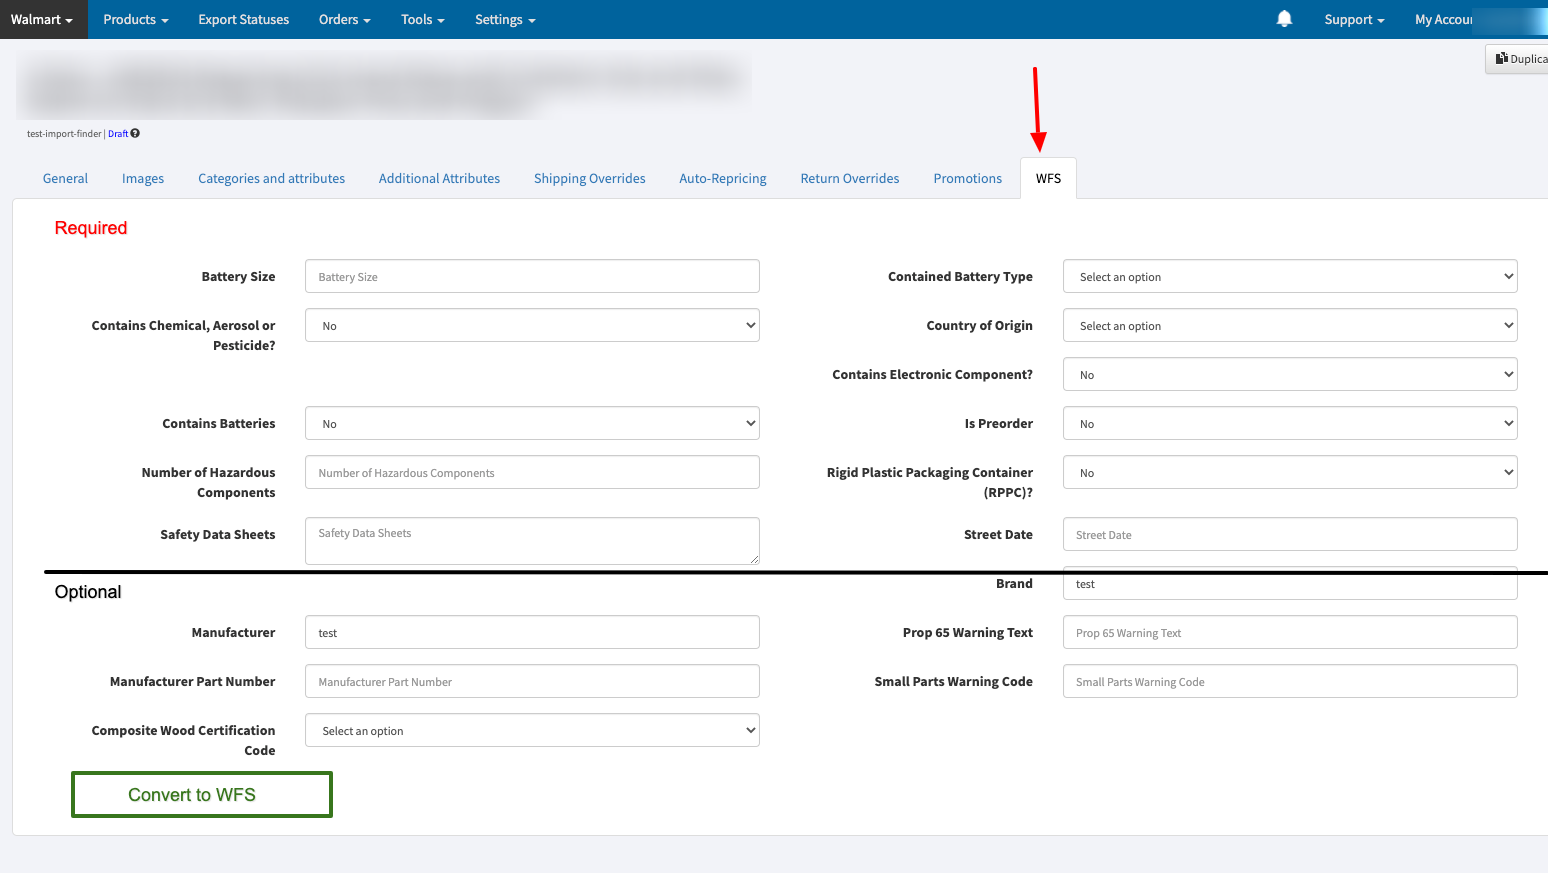Switch to the Shipping Overrides tab
This screenshot has width=1548, height=873.
click(589, 178)
